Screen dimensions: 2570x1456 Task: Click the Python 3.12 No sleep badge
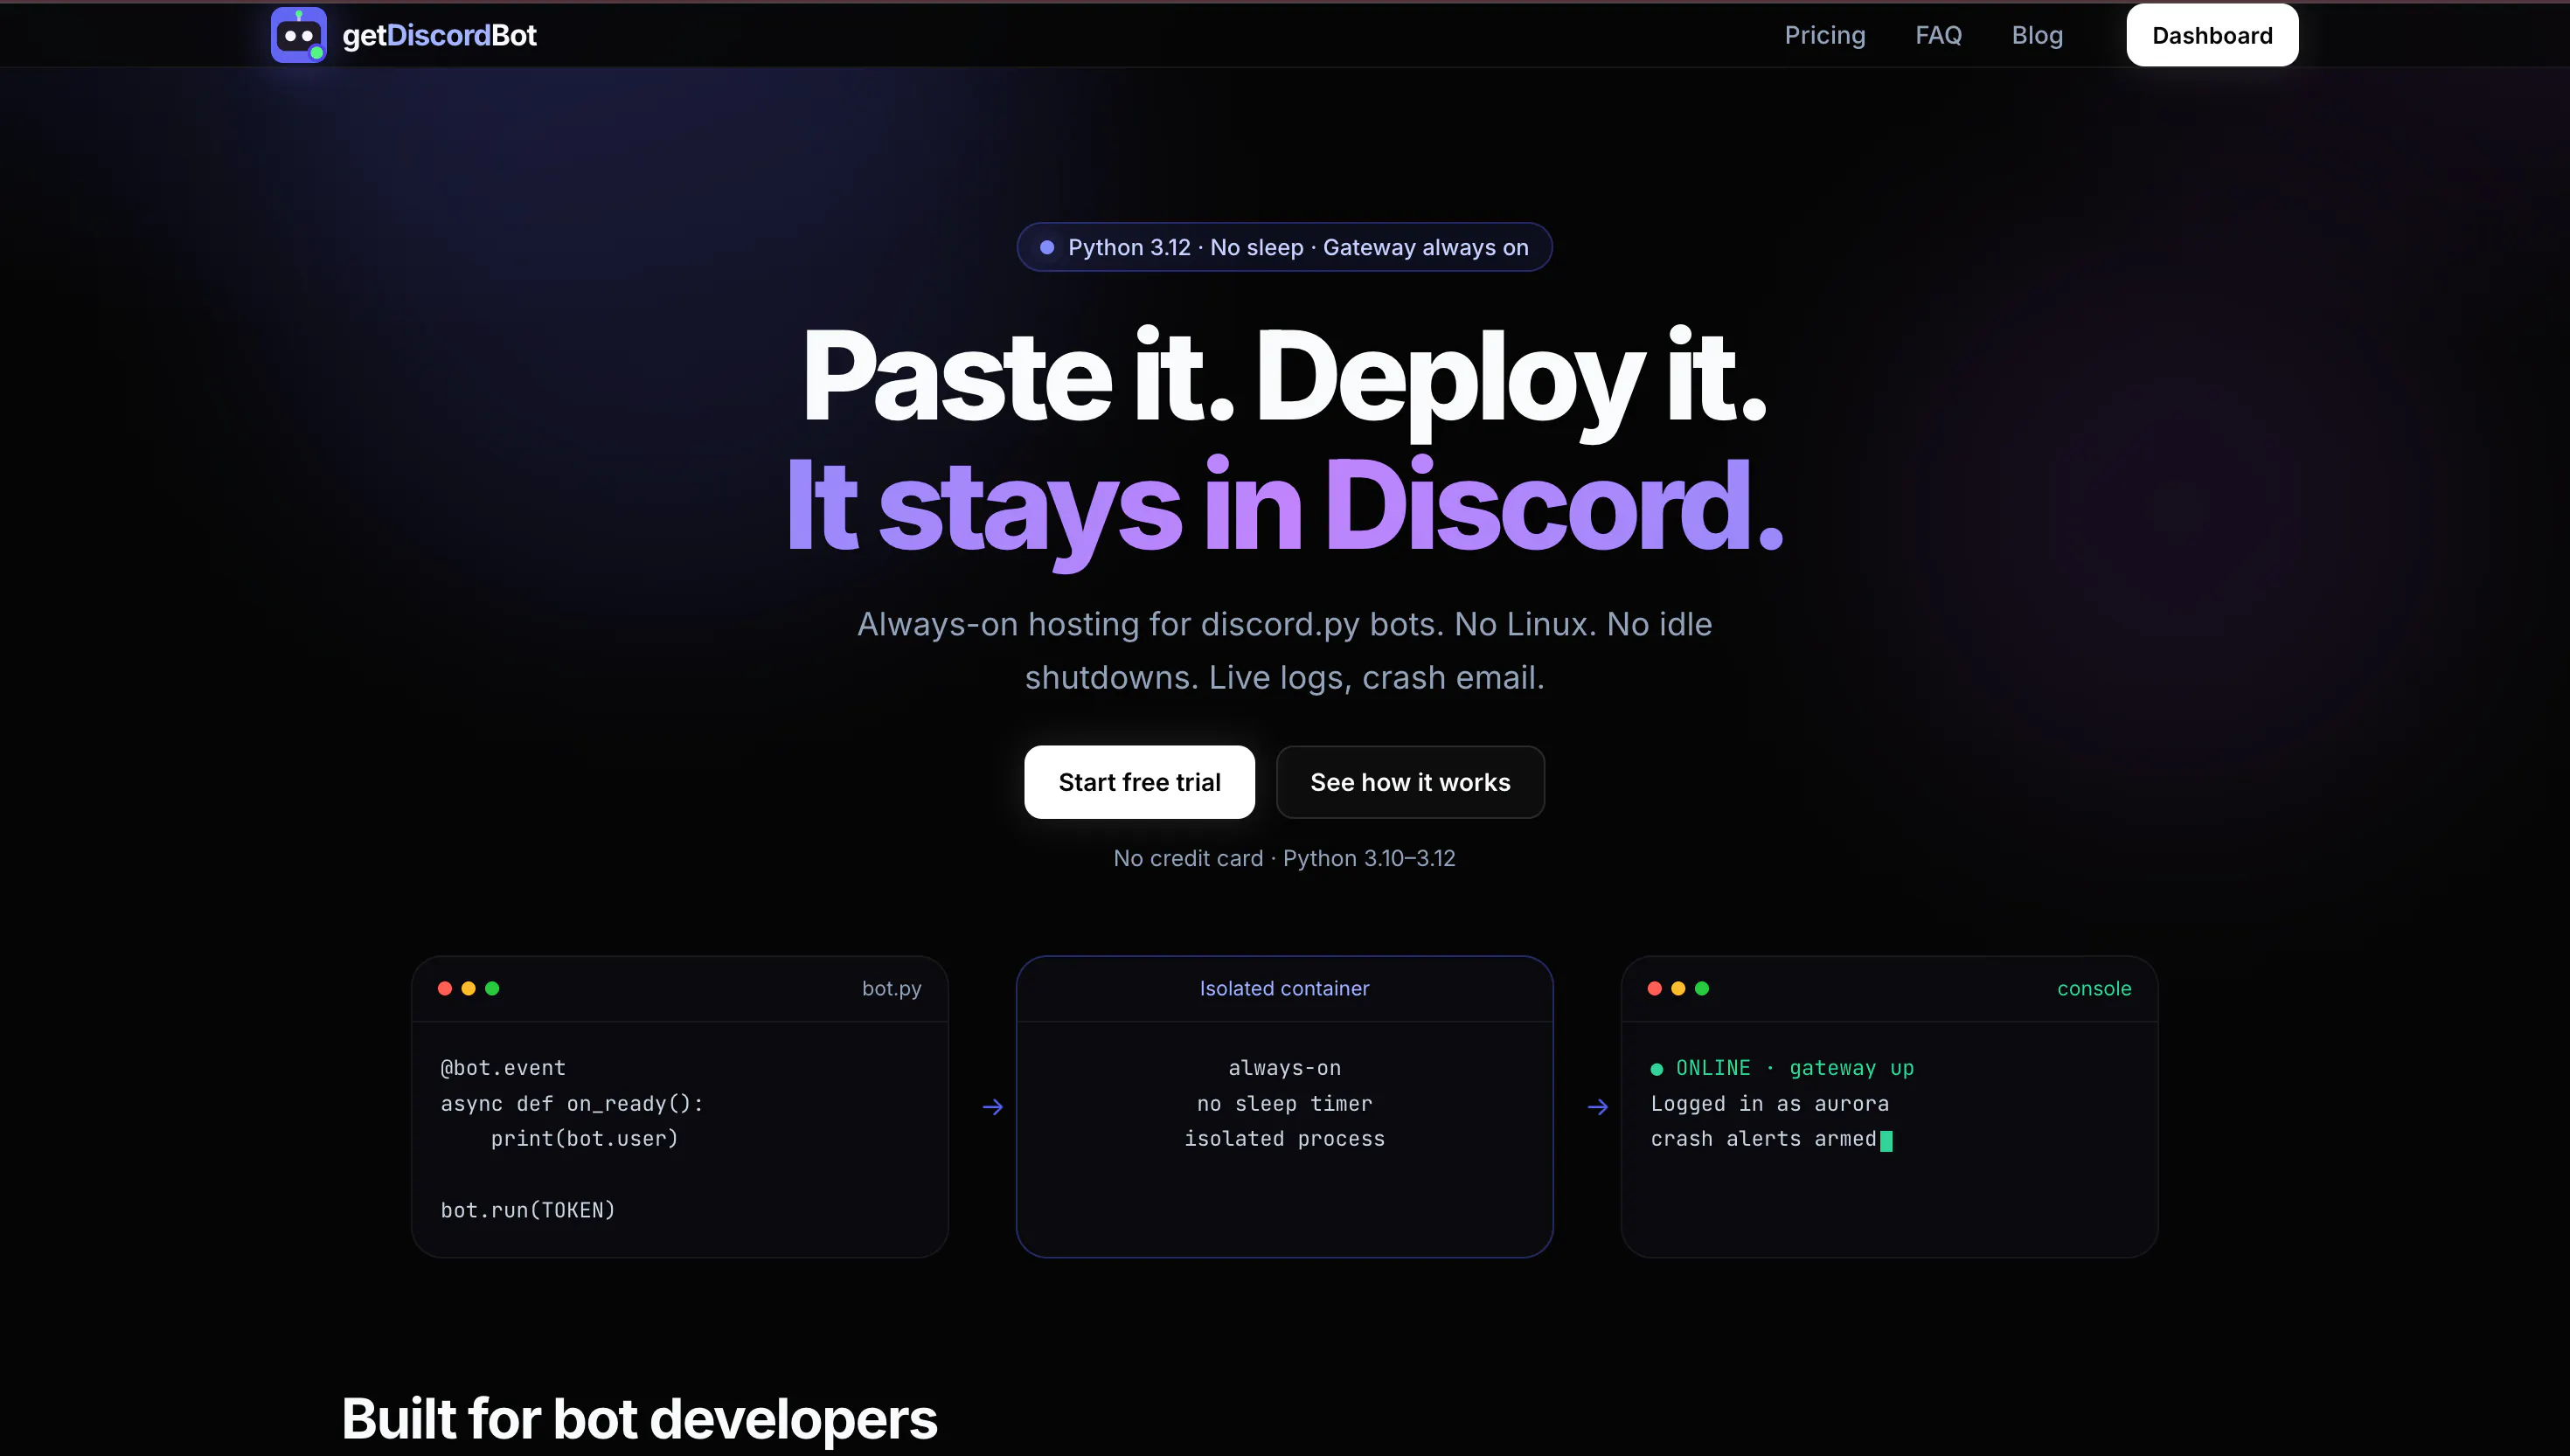[1284, 247]
